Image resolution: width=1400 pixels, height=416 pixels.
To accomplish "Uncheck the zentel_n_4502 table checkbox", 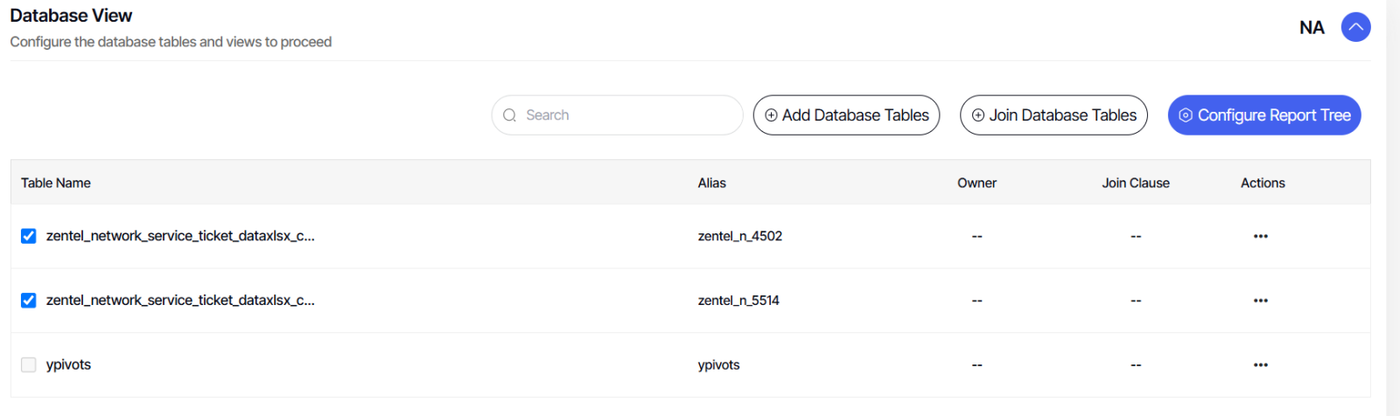I will [29, 236].
